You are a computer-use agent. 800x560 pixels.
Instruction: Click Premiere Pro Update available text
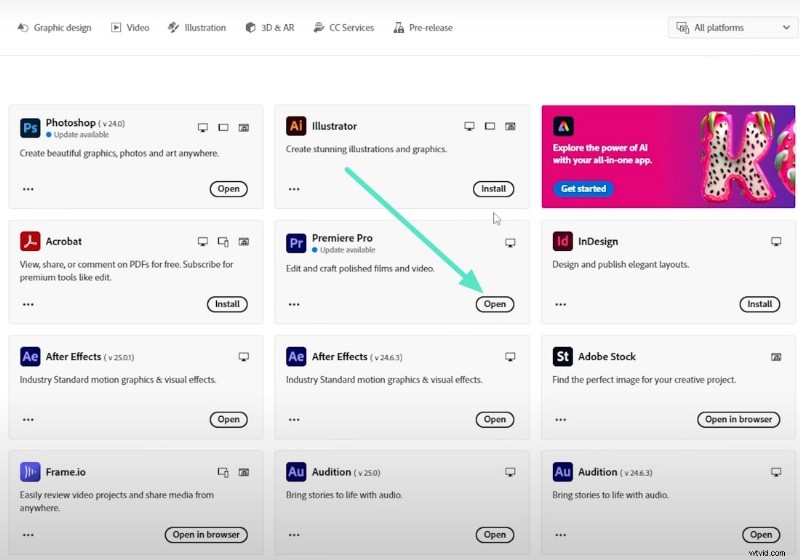click(x=347, y=250)
